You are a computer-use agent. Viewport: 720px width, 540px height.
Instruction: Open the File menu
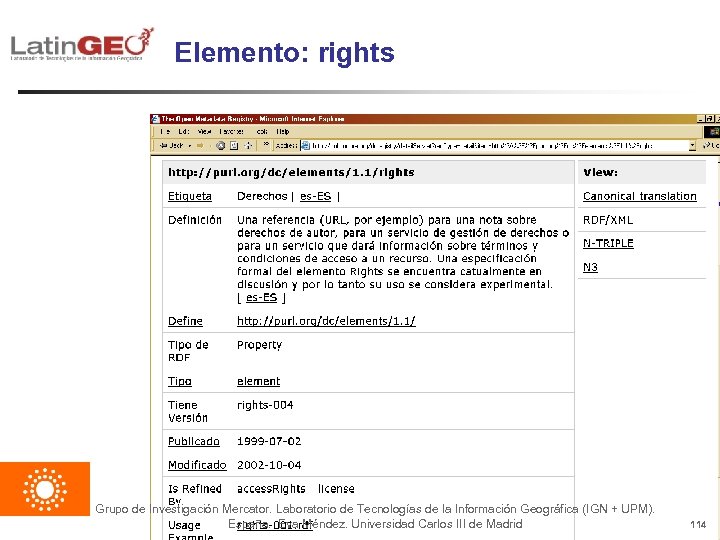165,131
